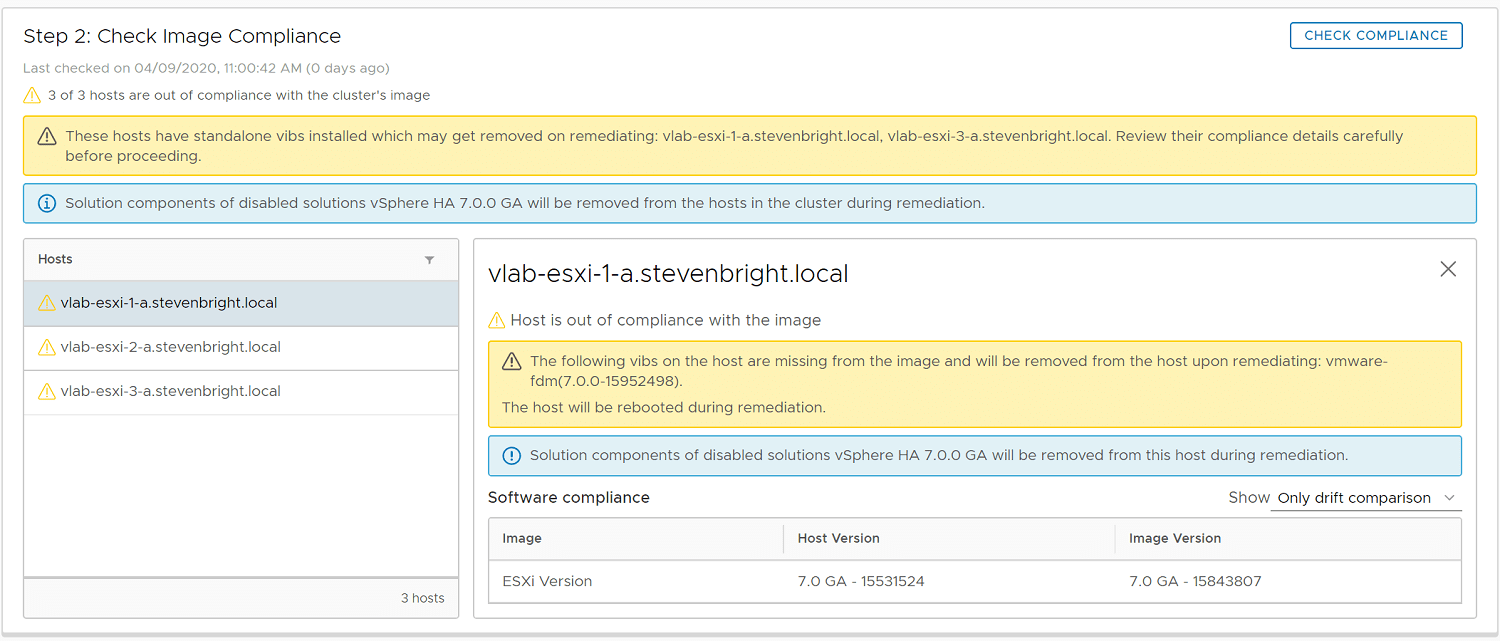1500x641 pixels.
Task: Click the 3 hosts count label
Action: pyautogui.click(x=423, y=597)
